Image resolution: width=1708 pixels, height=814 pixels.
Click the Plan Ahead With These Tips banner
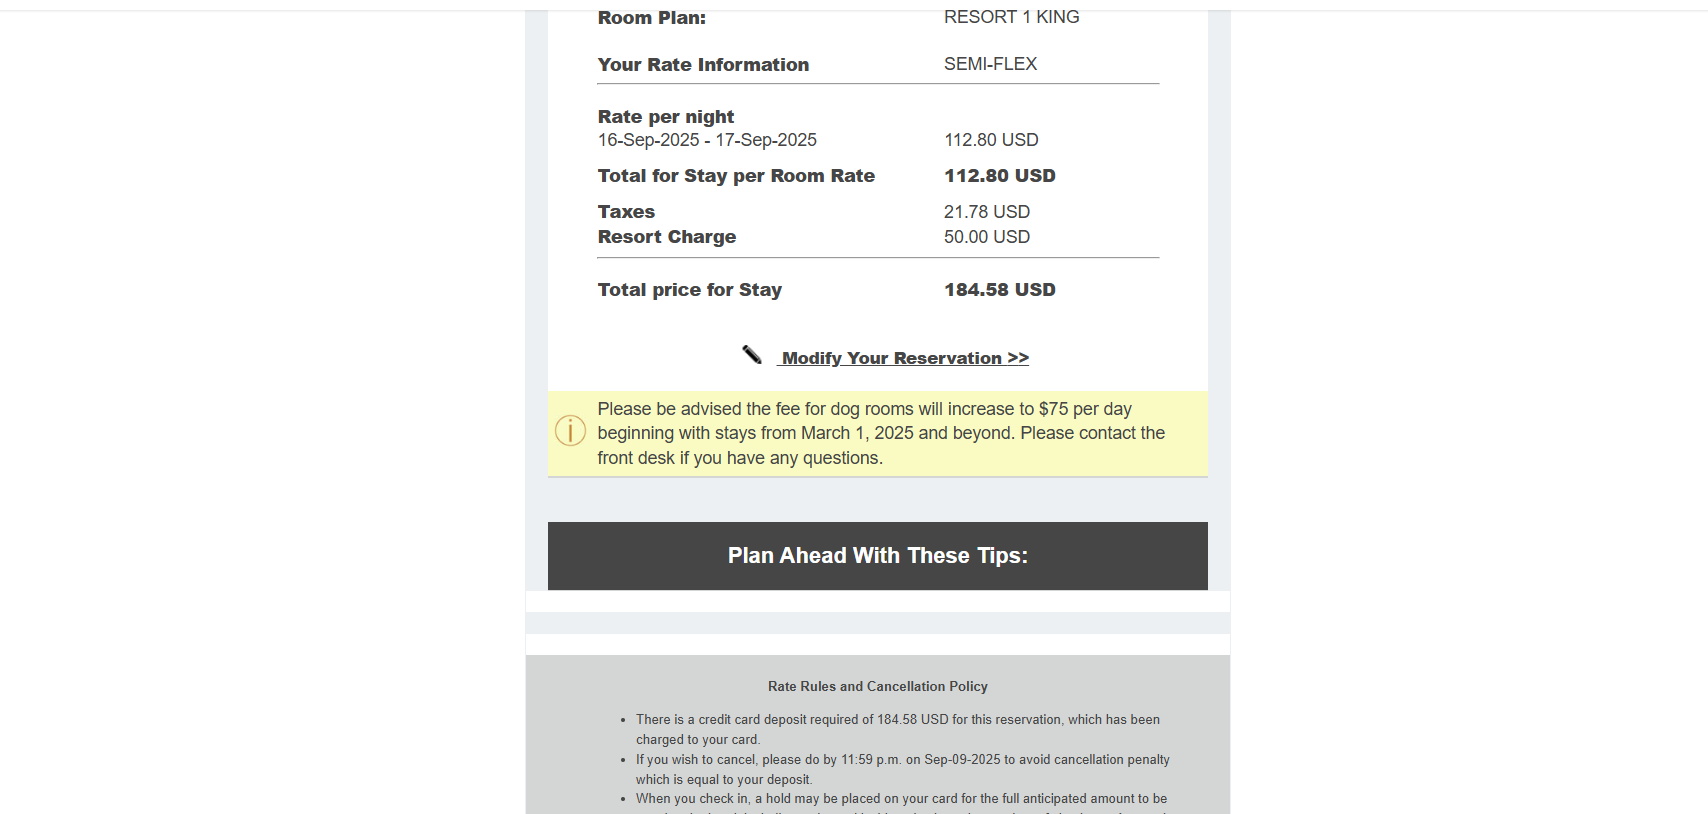pyautogui.click(x=877, y=556)
